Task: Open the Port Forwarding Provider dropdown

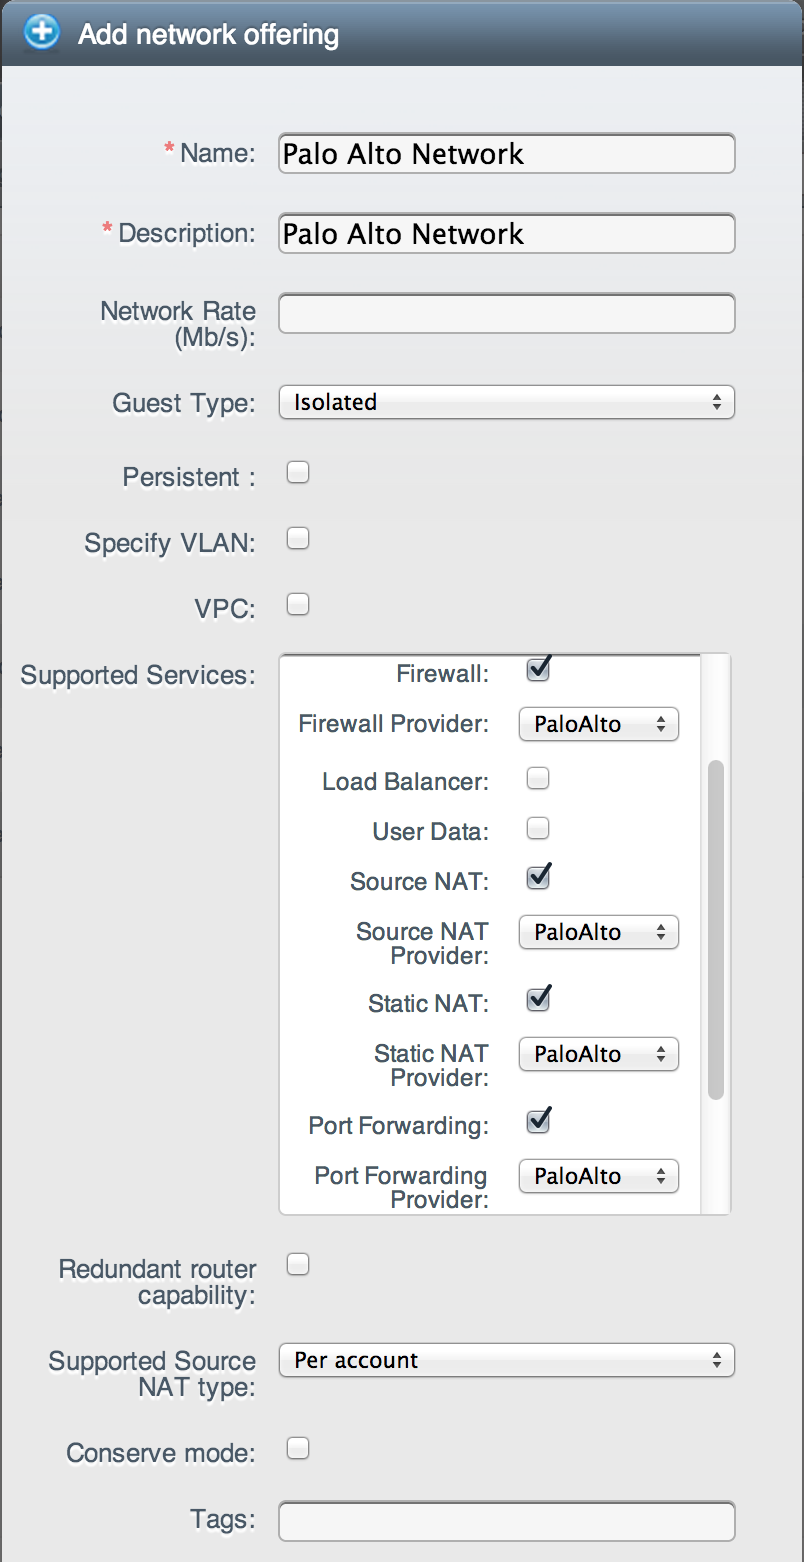Action: click(x=599, y=1176)
